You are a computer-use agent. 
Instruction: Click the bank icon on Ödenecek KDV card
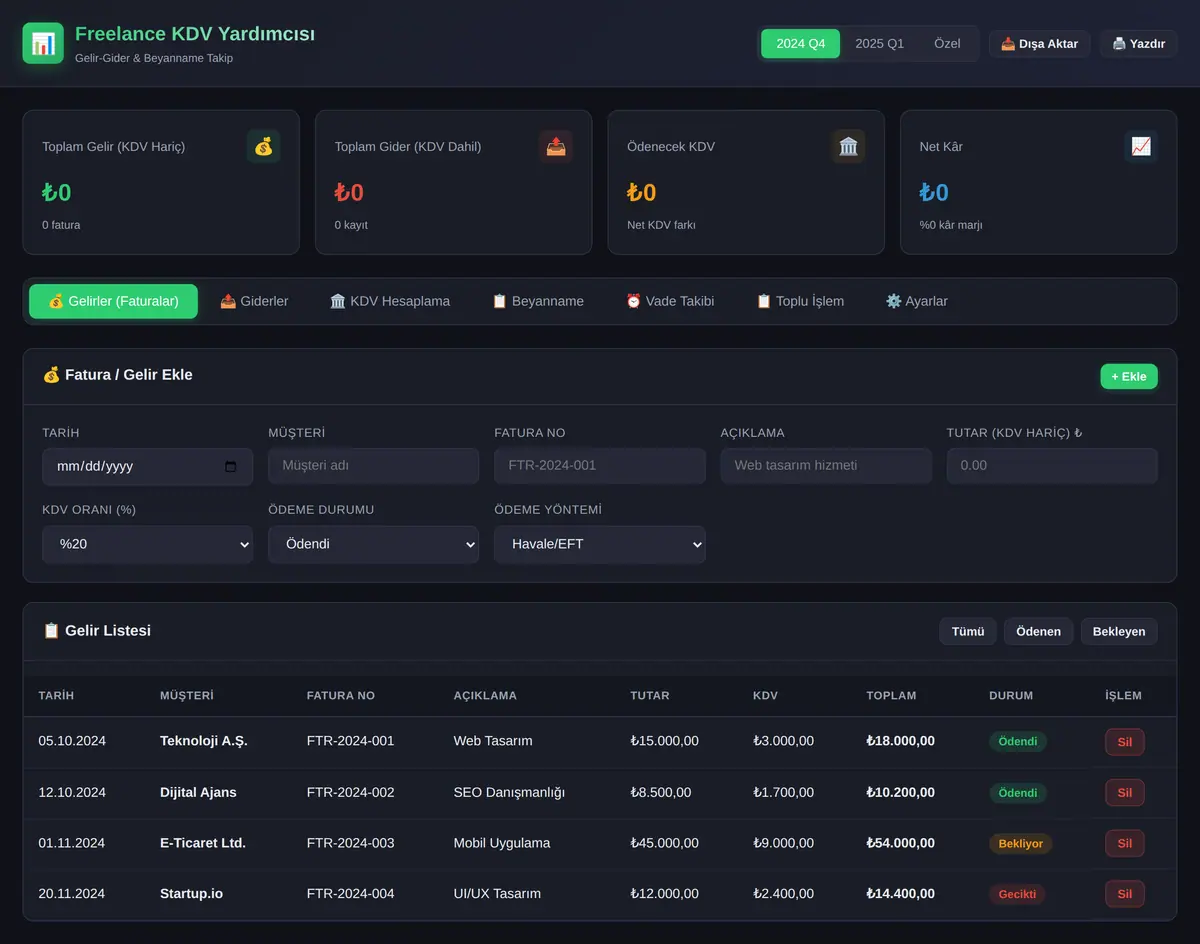(x=848, y=146)
